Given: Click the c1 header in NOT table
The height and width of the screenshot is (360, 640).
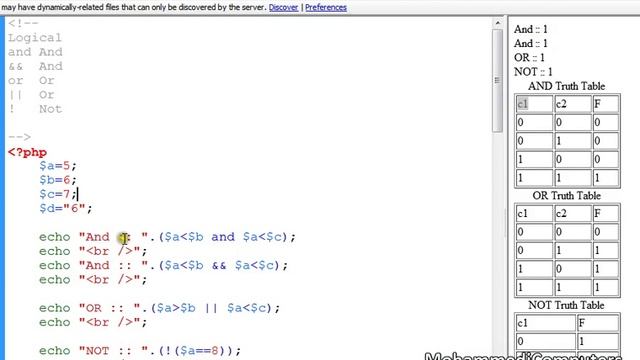Looking at the screenshot, I should (545, 323).
